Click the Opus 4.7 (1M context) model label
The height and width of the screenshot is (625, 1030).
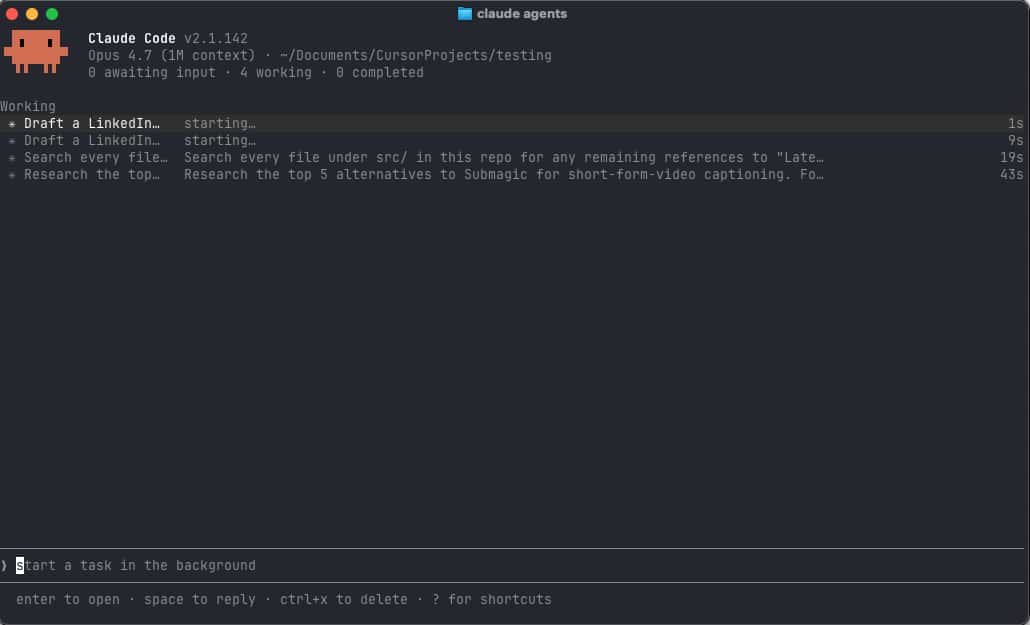pos(171,55)
